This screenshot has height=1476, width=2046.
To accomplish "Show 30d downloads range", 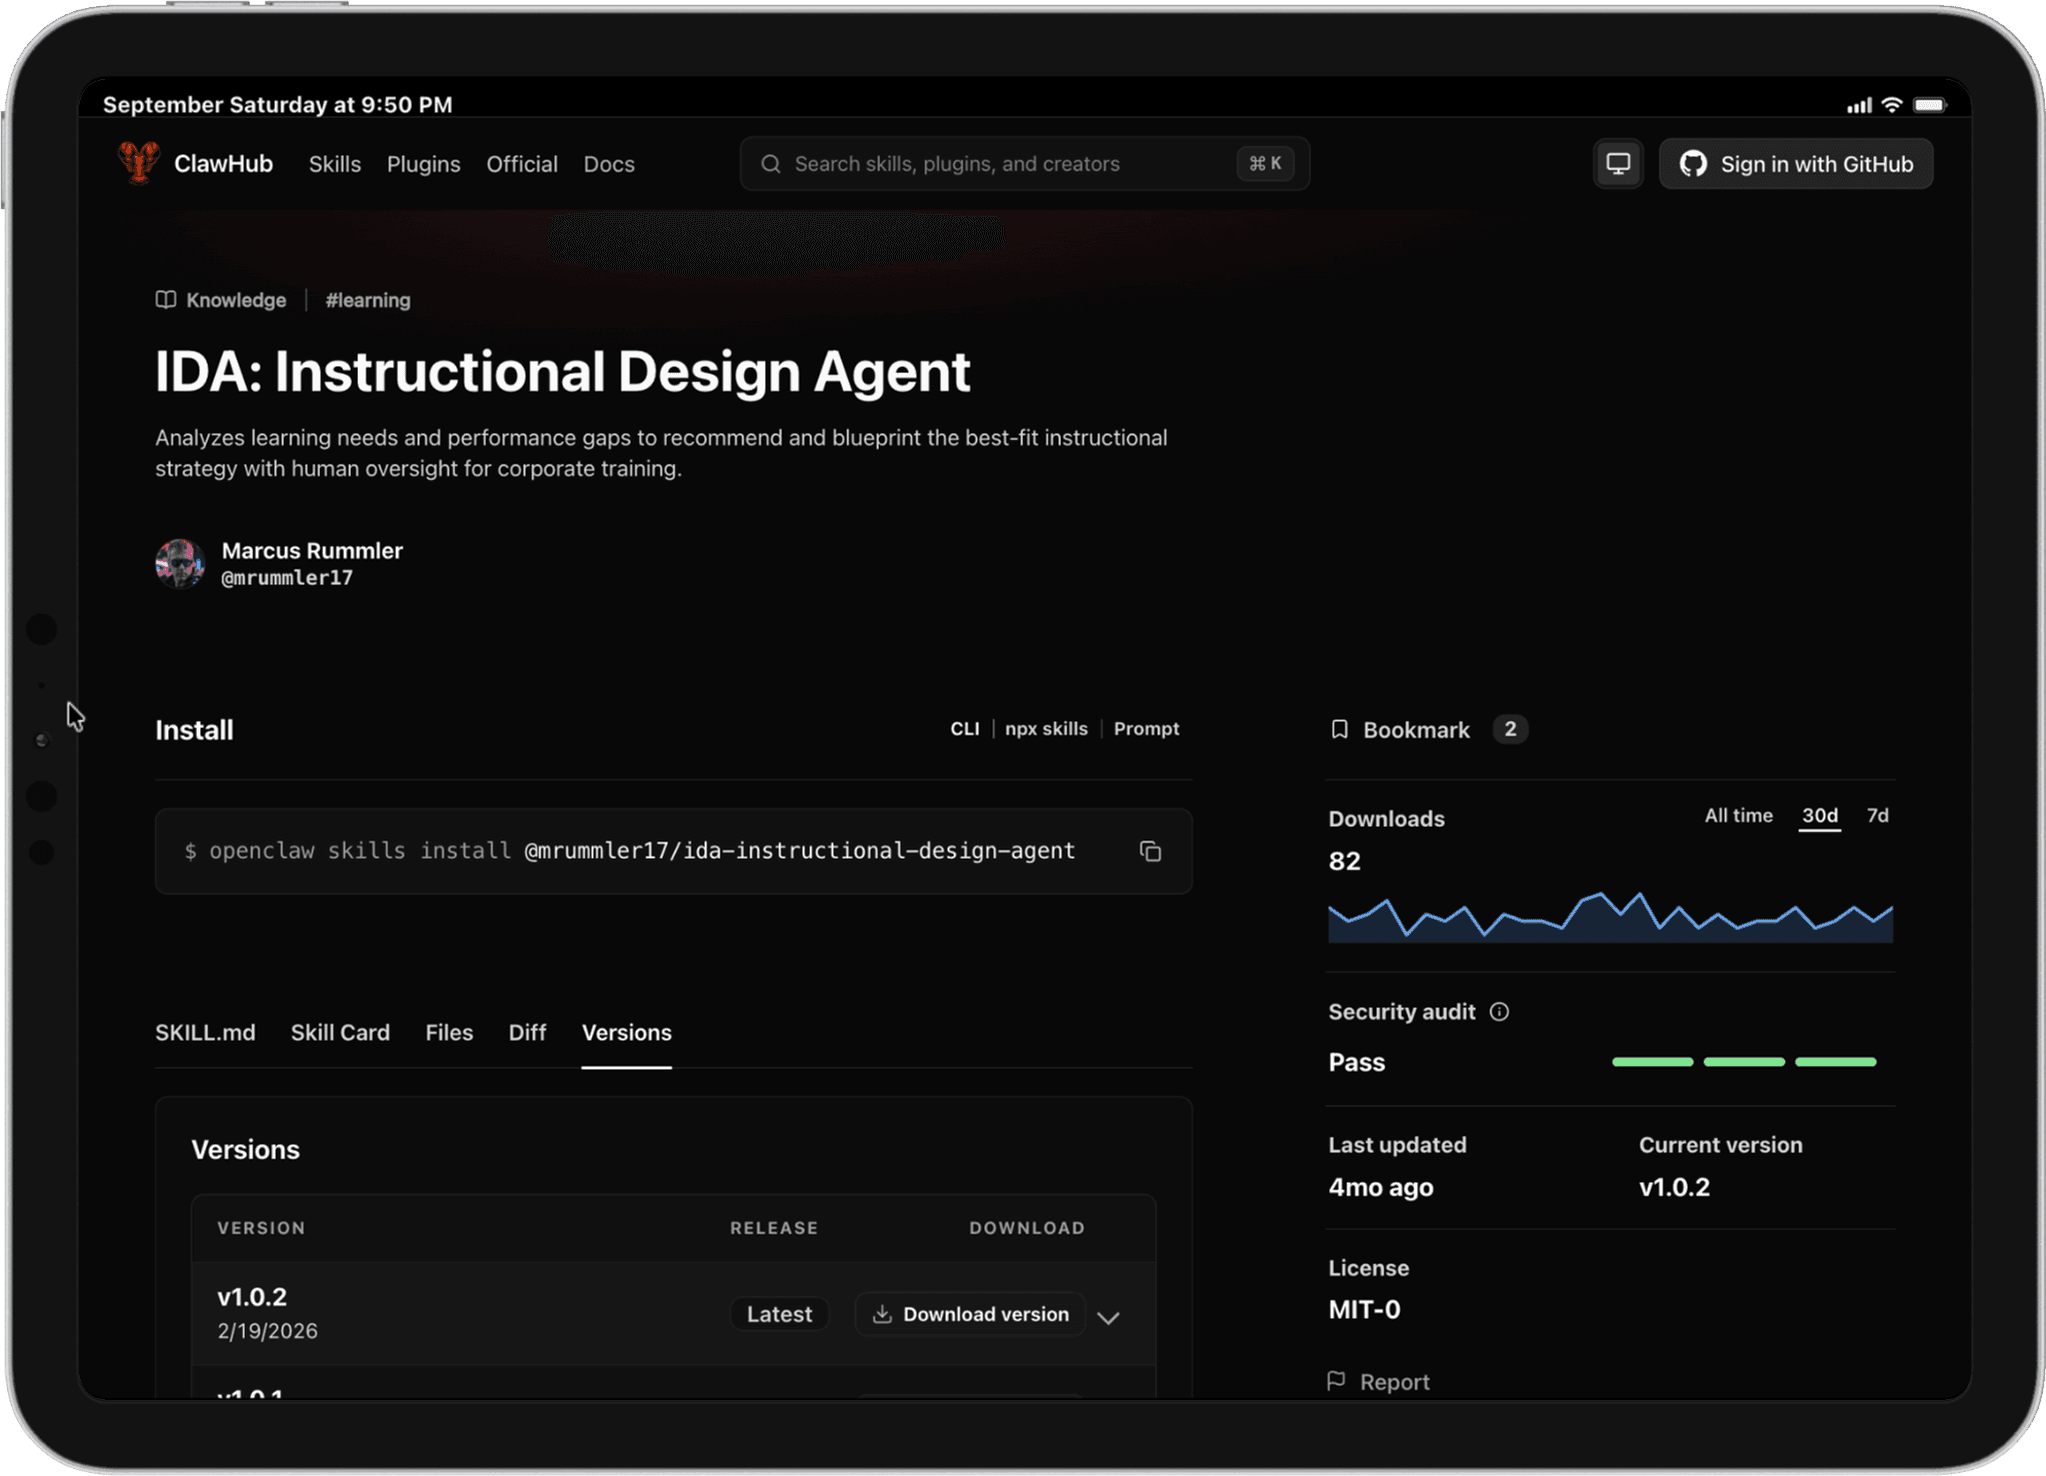I will tap(1819, 816).
